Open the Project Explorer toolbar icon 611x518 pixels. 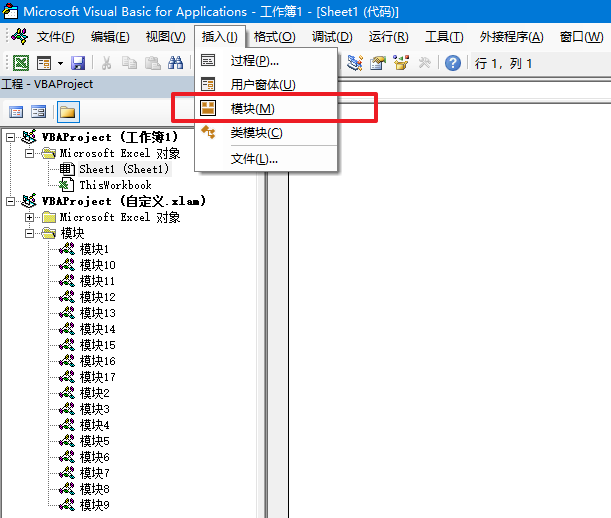(x=355, y=63)
